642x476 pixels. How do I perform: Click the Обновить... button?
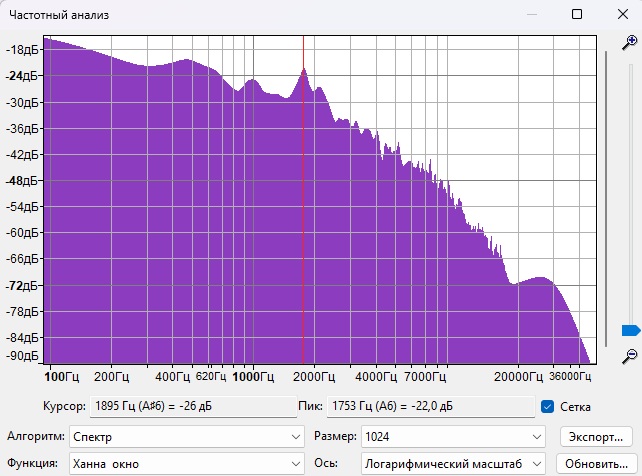(596, 464)
